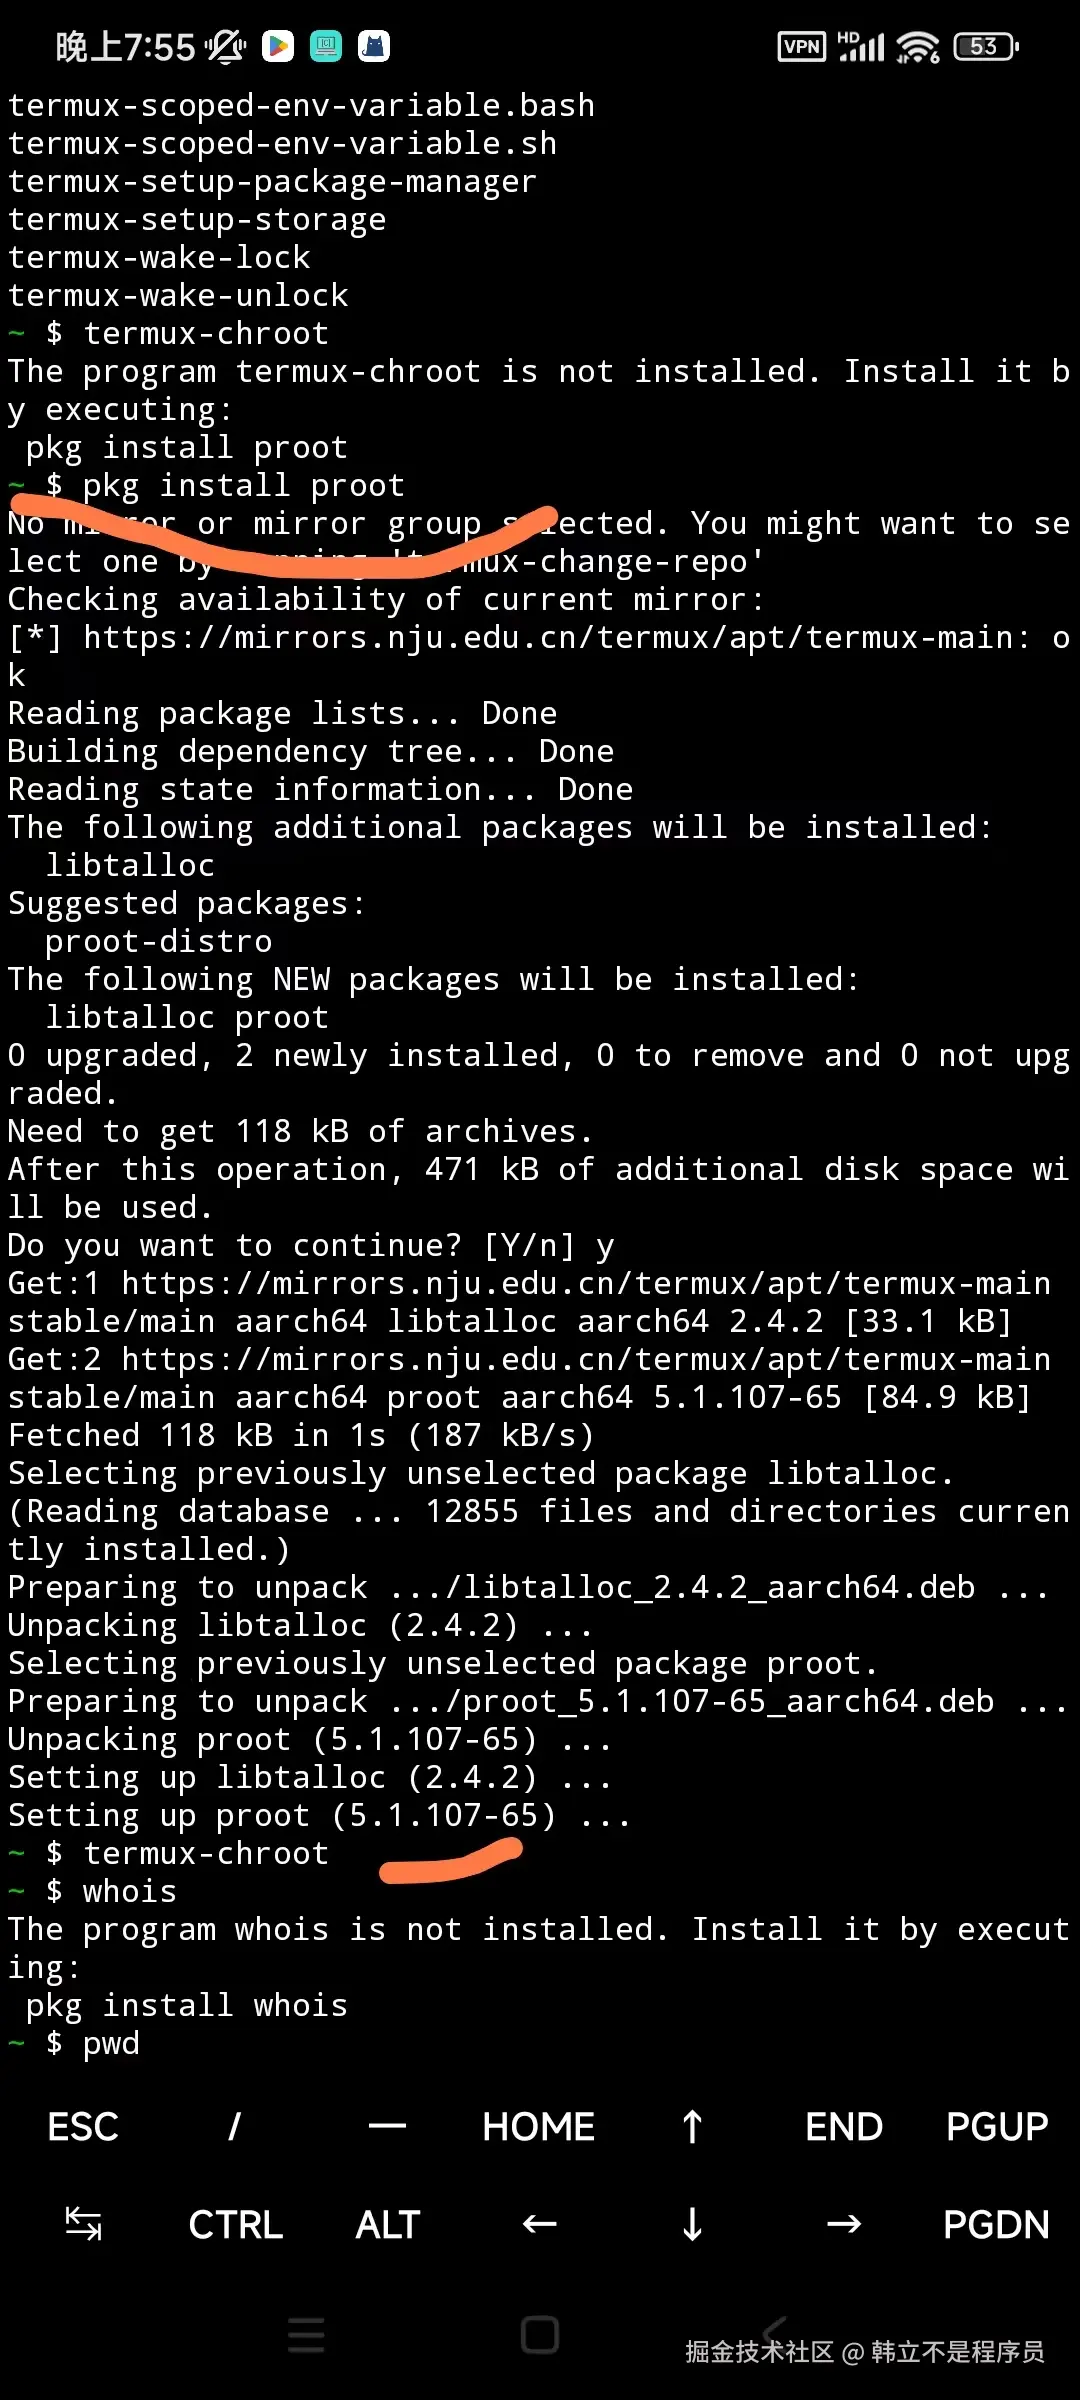
Task: Tap the VPN status bar indicator
Action: click(x=802, y=46)
